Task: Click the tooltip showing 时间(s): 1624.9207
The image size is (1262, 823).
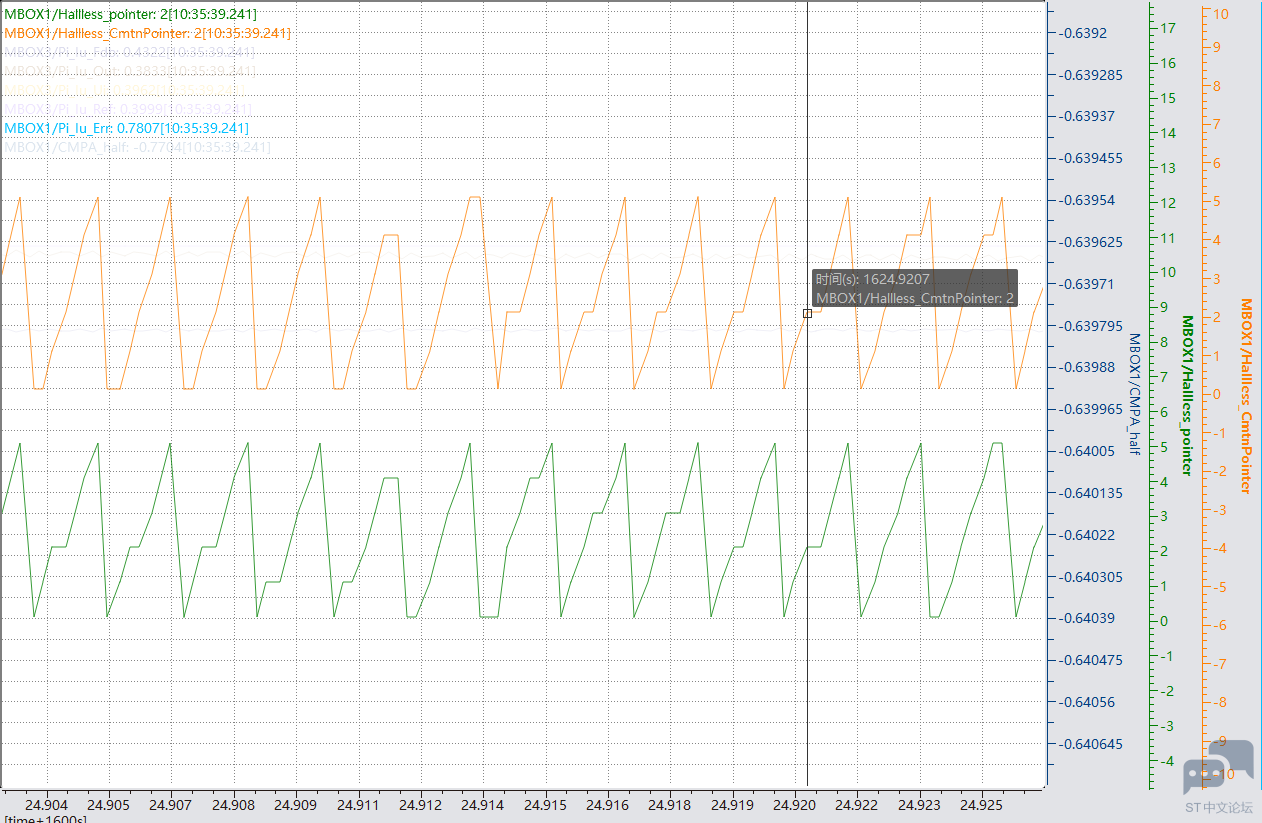Action: (915, 288)
